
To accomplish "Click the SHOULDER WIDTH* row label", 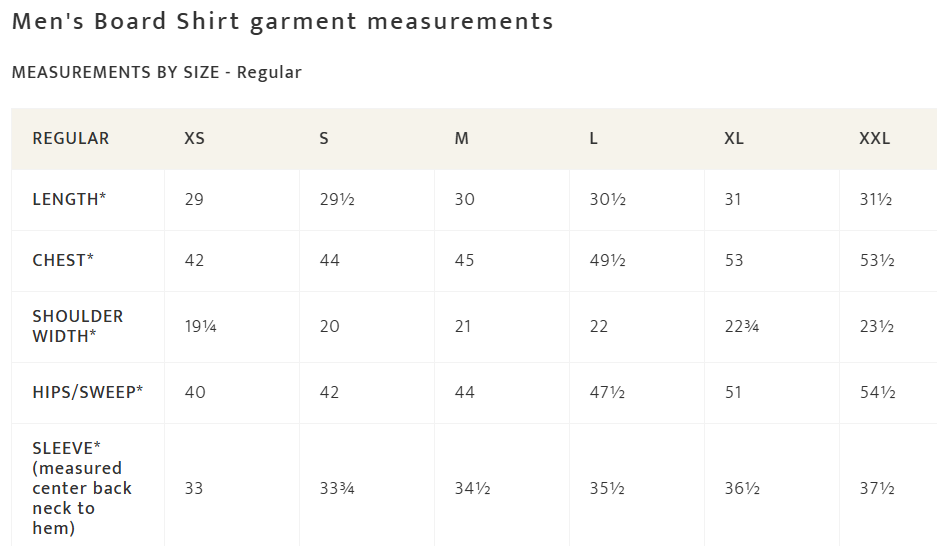I will (78, 326).
